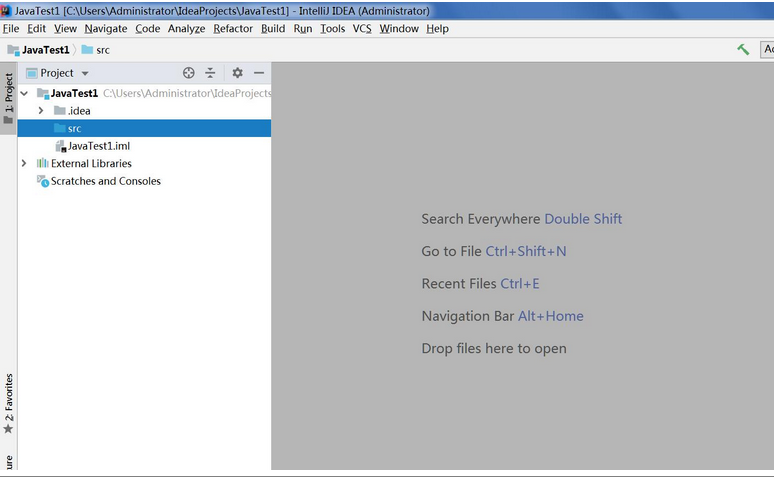Screen dimensions: 774x477
Task: Click the Scratches and Consoles icon
Action: tap(42, 181)
